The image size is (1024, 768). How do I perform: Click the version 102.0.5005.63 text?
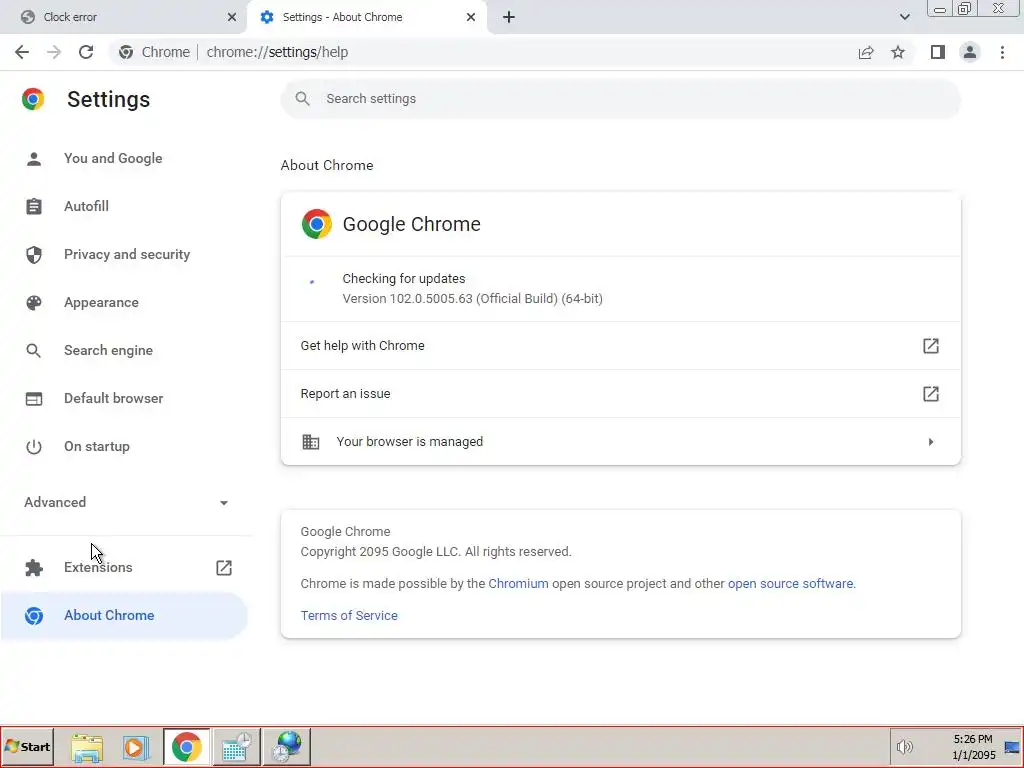(472, 298)
